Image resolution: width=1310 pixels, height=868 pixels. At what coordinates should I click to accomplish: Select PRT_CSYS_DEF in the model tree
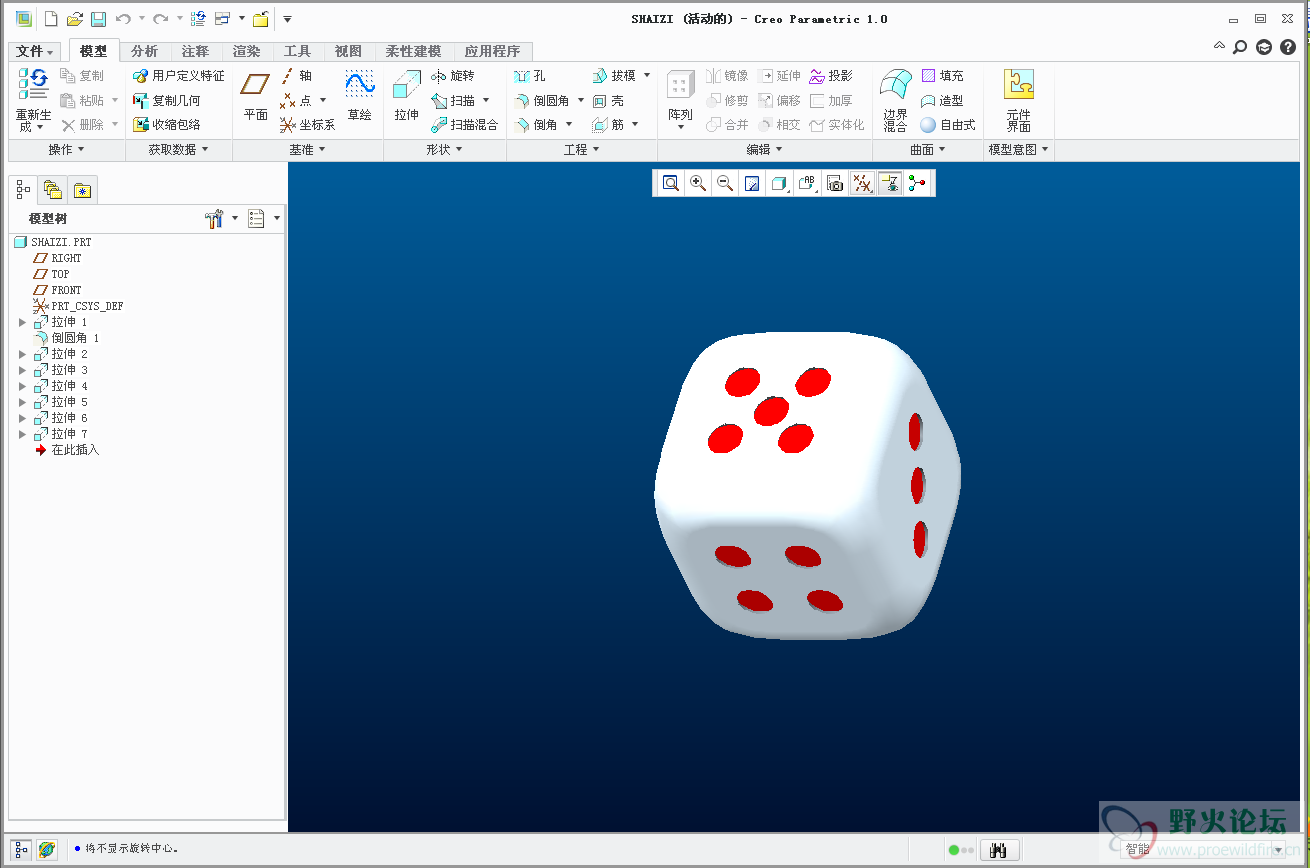79,306
